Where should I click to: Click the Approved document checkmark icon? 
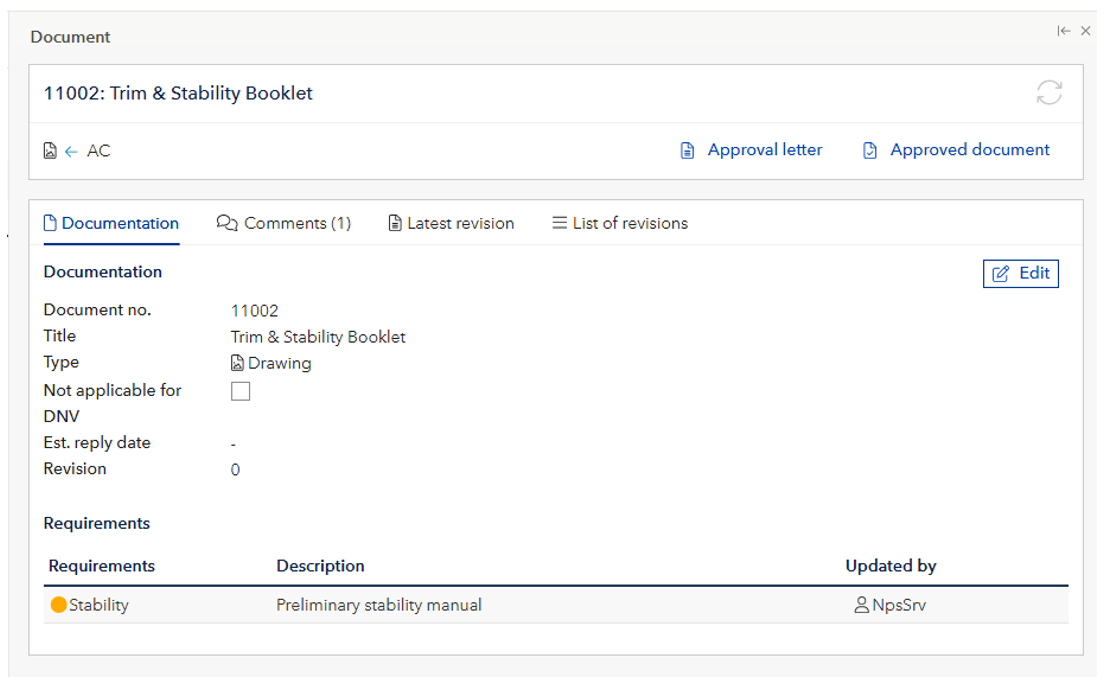[x=870, y=151]
